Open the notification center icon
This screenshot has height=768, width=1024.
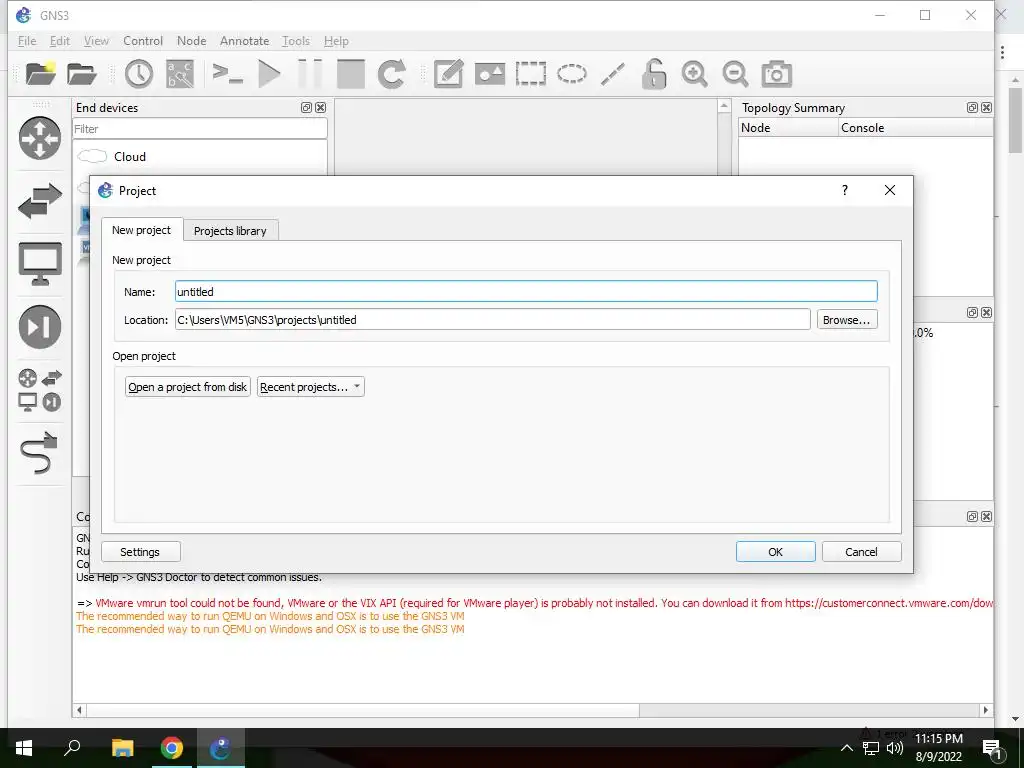point(992,748)
